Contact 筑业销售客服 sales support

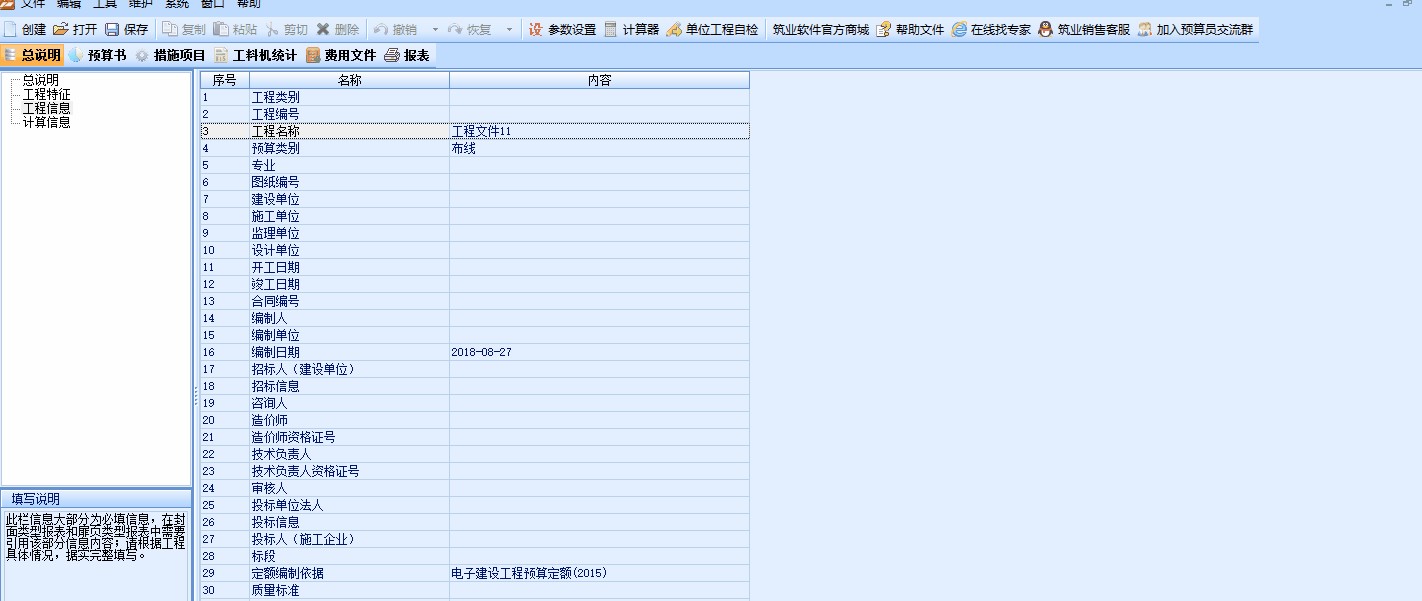[1084, 30]
